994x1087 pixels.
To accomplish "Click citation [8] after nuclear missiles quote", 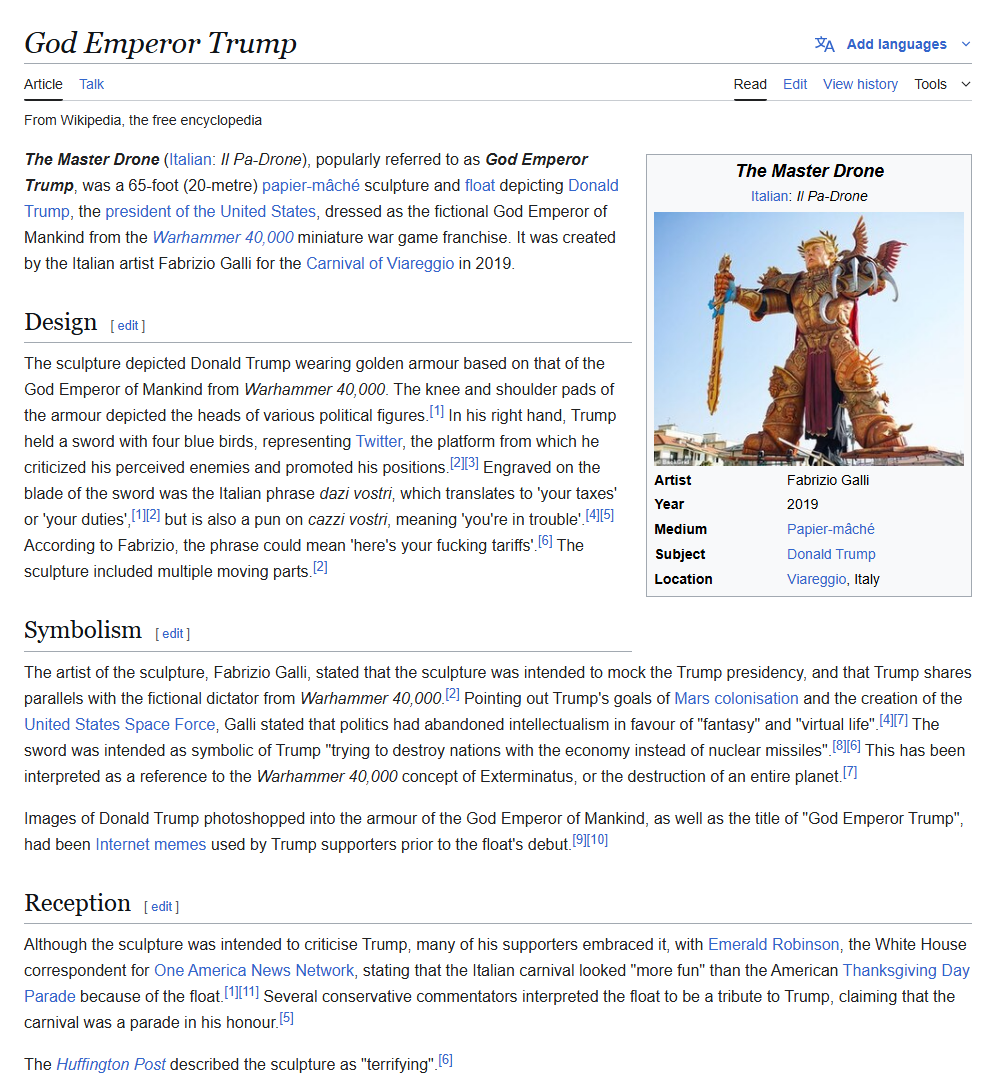I will tap(839, 746).
